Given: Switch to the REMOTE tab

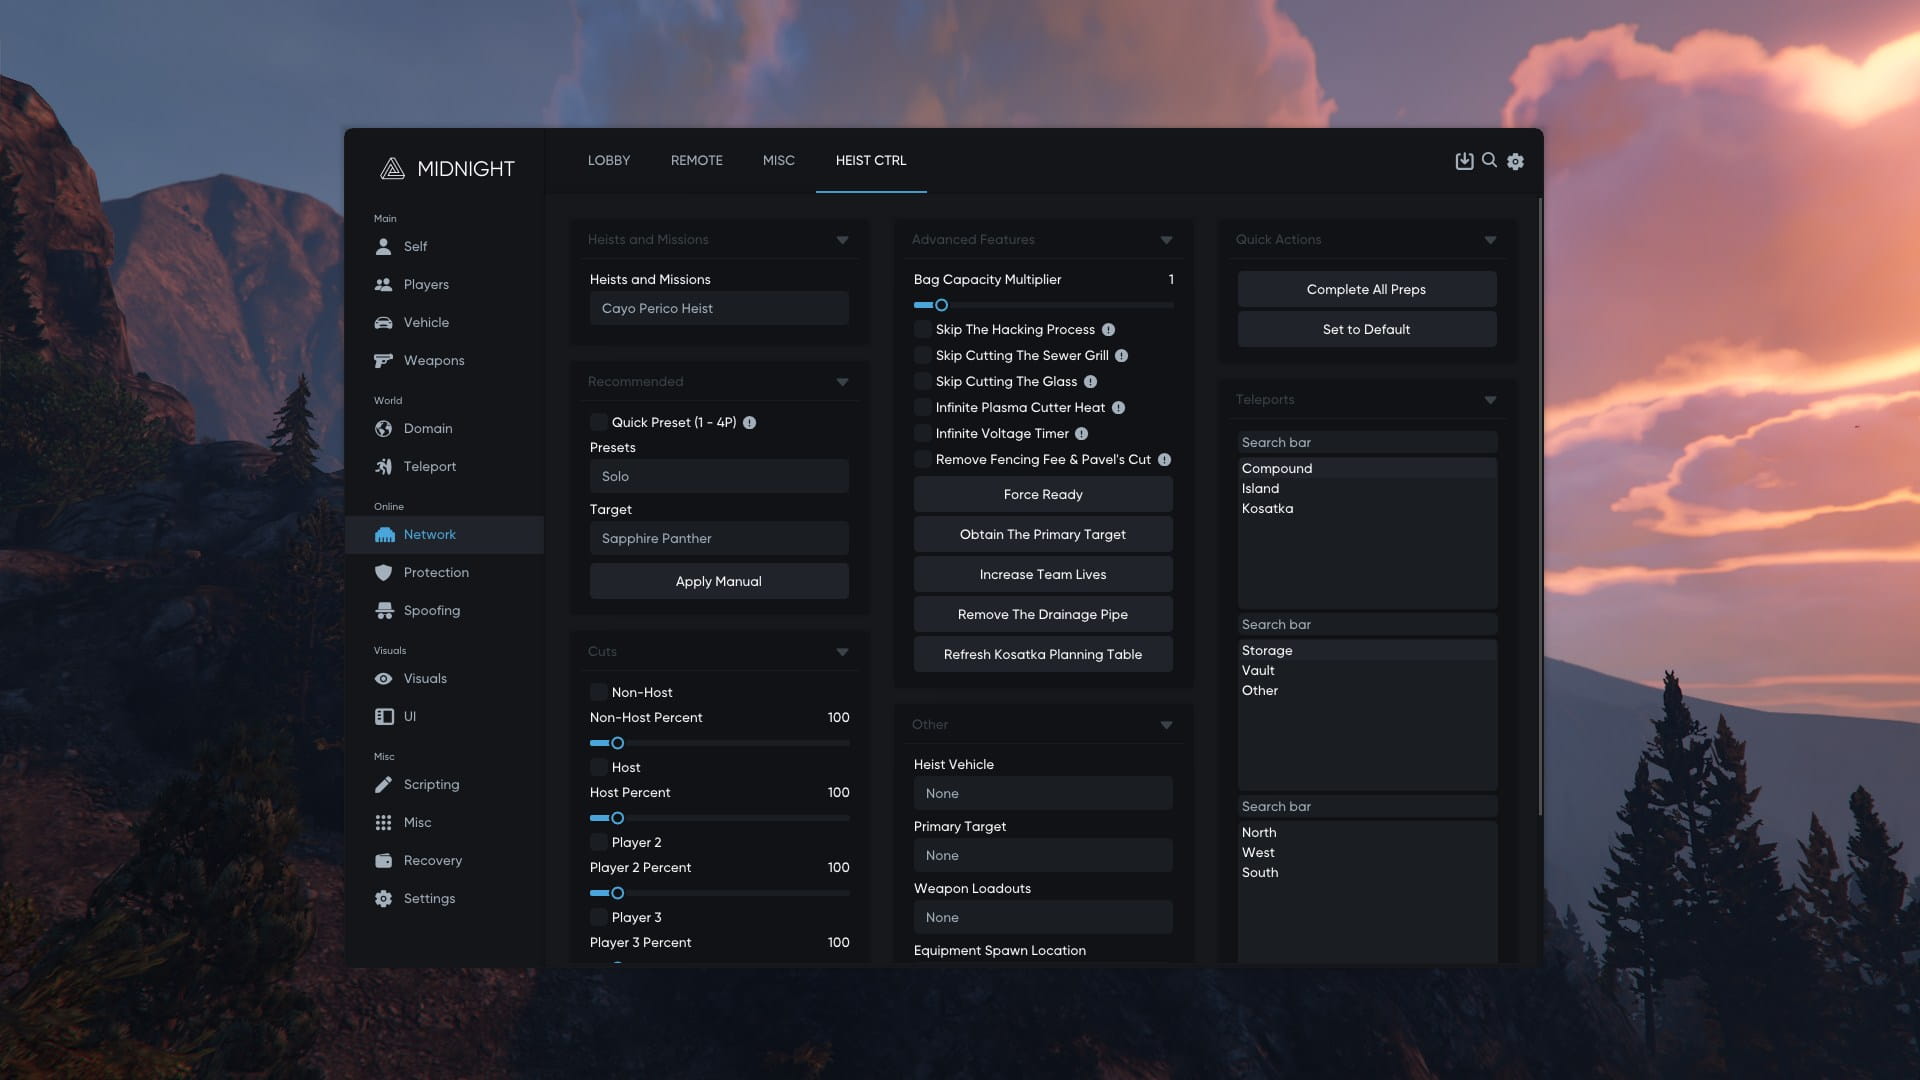Looking at the screenshot, I should pos(696,160).
